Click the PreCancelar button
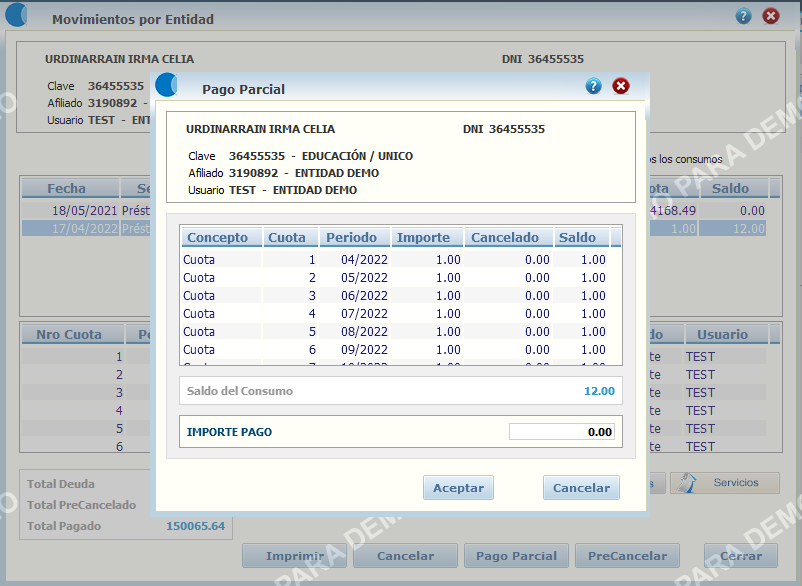Screen dimensions: 802x586 pyautogui.click(x=627, y=556)
